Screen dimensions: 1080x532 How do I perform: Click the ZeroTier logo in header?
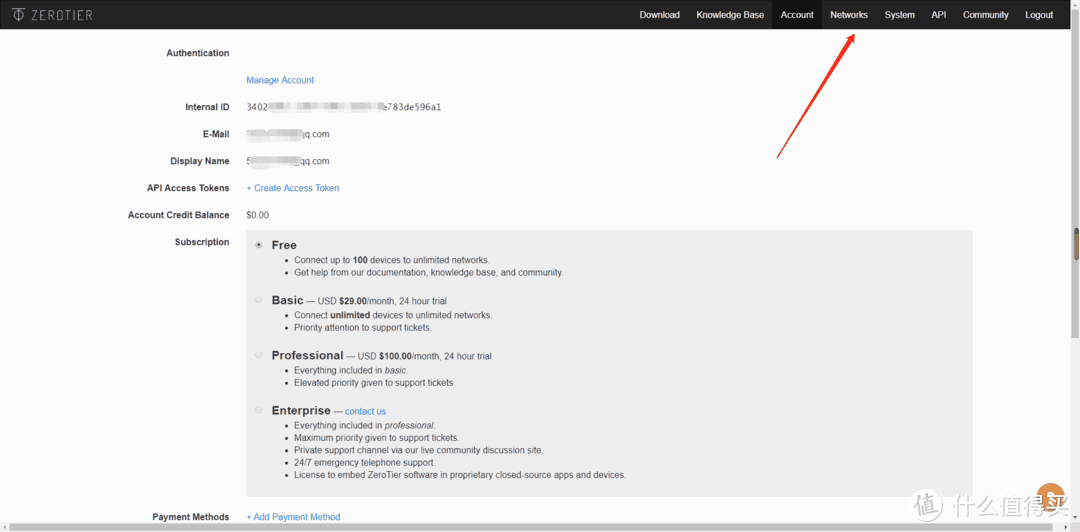pyautogui.click(x=53, y=14)
